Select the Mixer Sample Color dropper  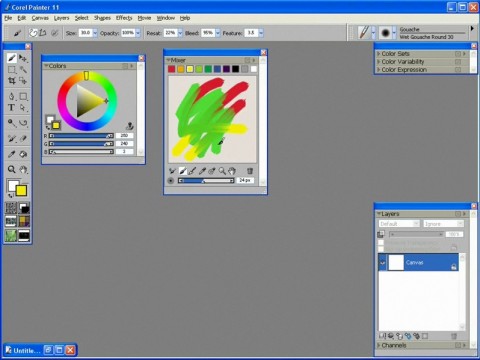pos(202,171)
